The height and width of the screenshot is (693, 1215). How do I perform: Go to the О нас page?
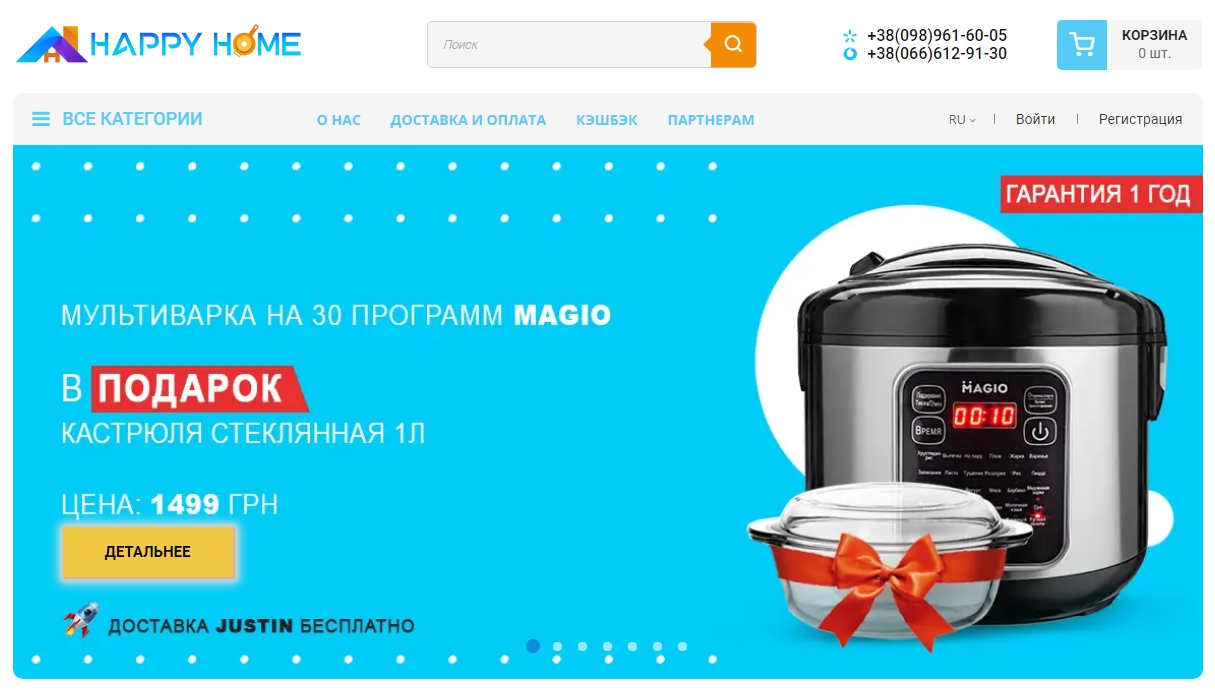pos(339,120)
